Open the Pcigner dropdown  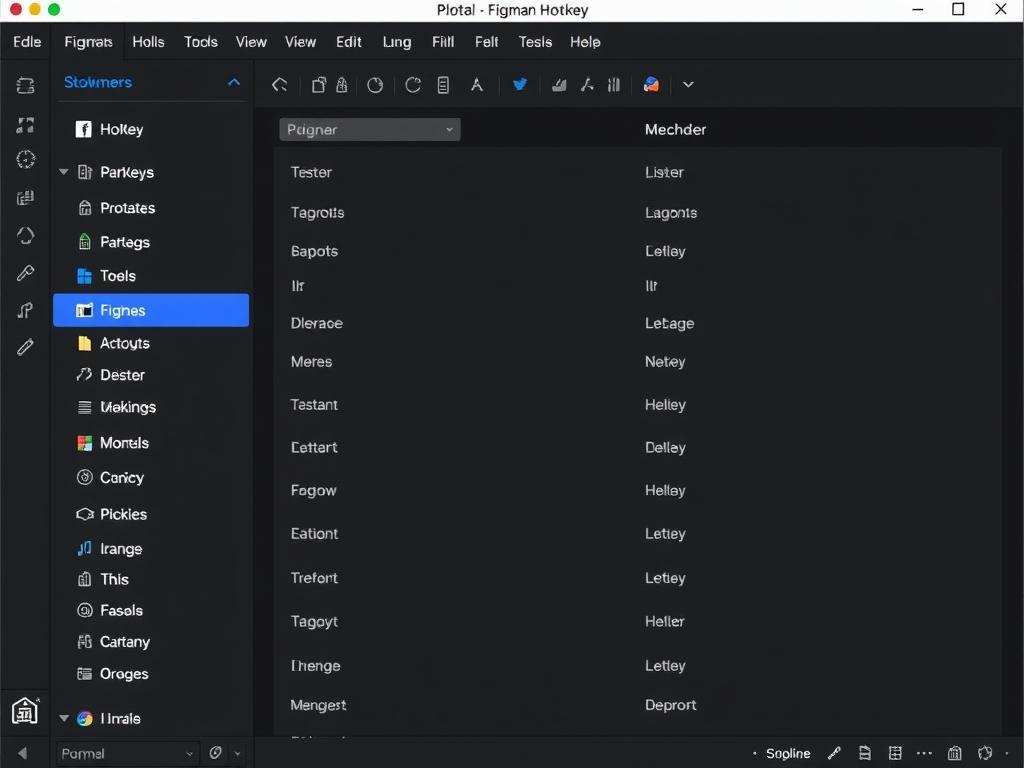pos(370,129)
